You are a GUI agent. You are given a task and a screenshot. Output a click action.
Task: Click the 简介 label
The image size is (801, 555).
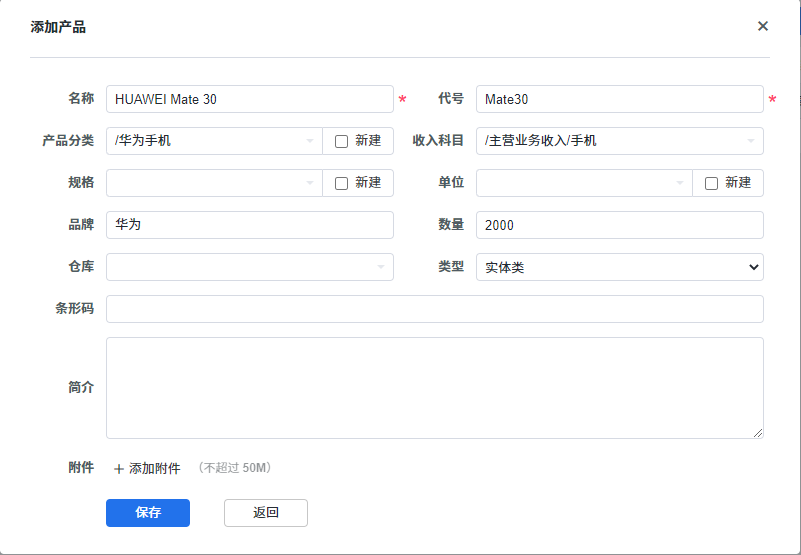point(81,387)
